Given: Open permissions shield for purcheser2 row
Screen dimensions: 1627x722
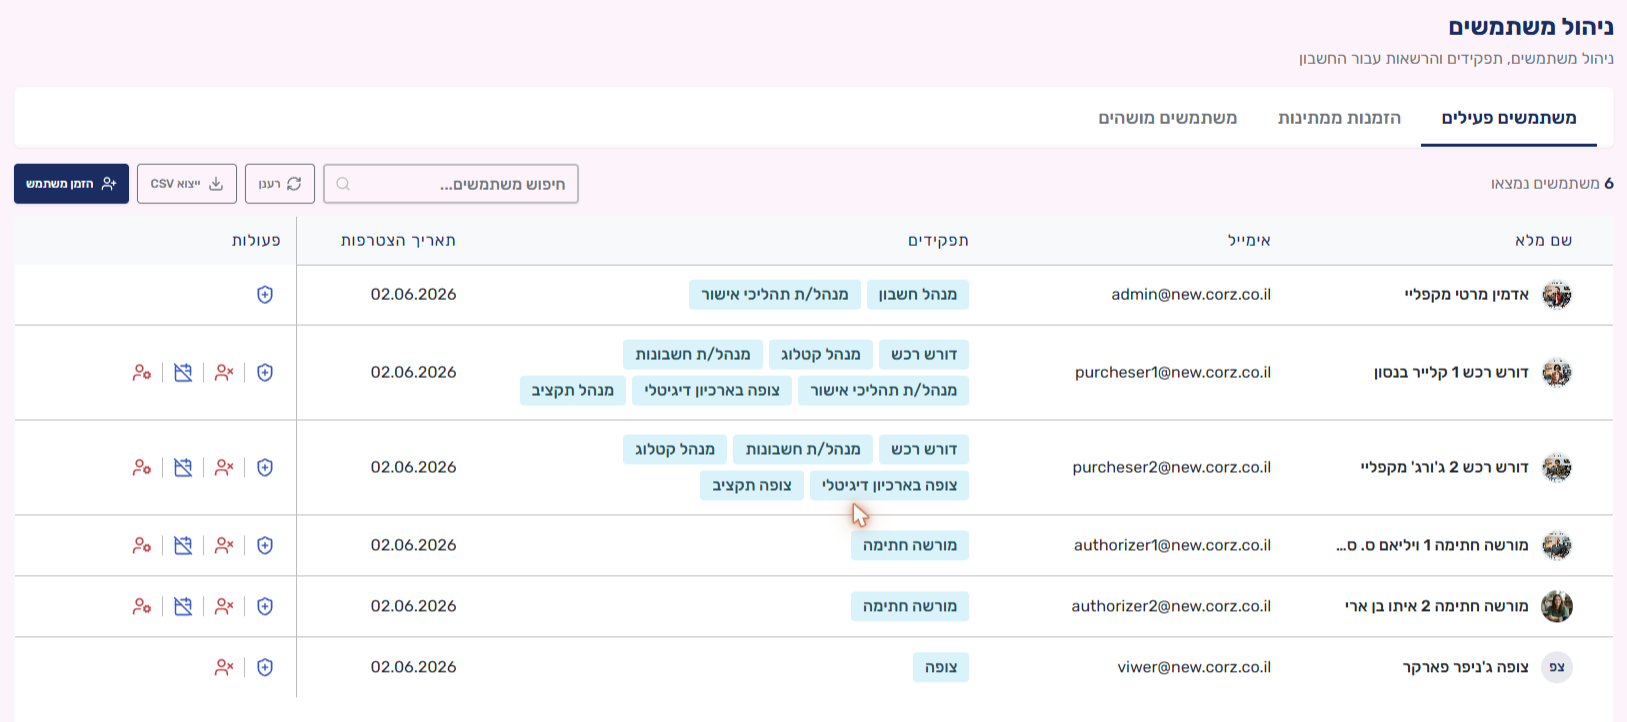Looking at the screenshot, I should click(265, 468).
